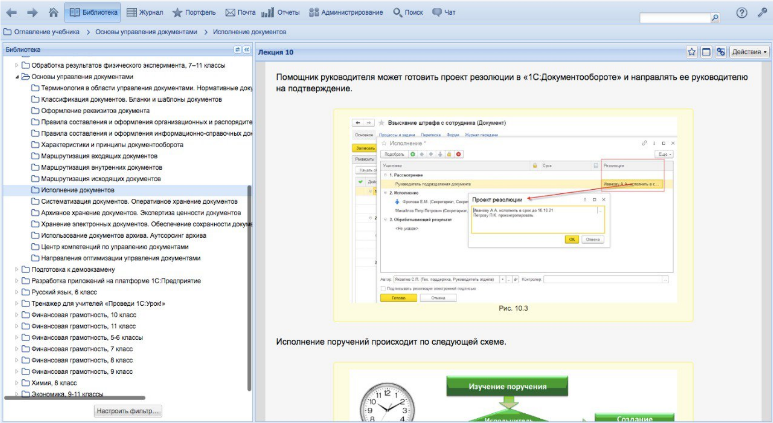Add Лекция 10 to favorites with star icon
This screenshot has height=423, width=773.
(692, 52)
